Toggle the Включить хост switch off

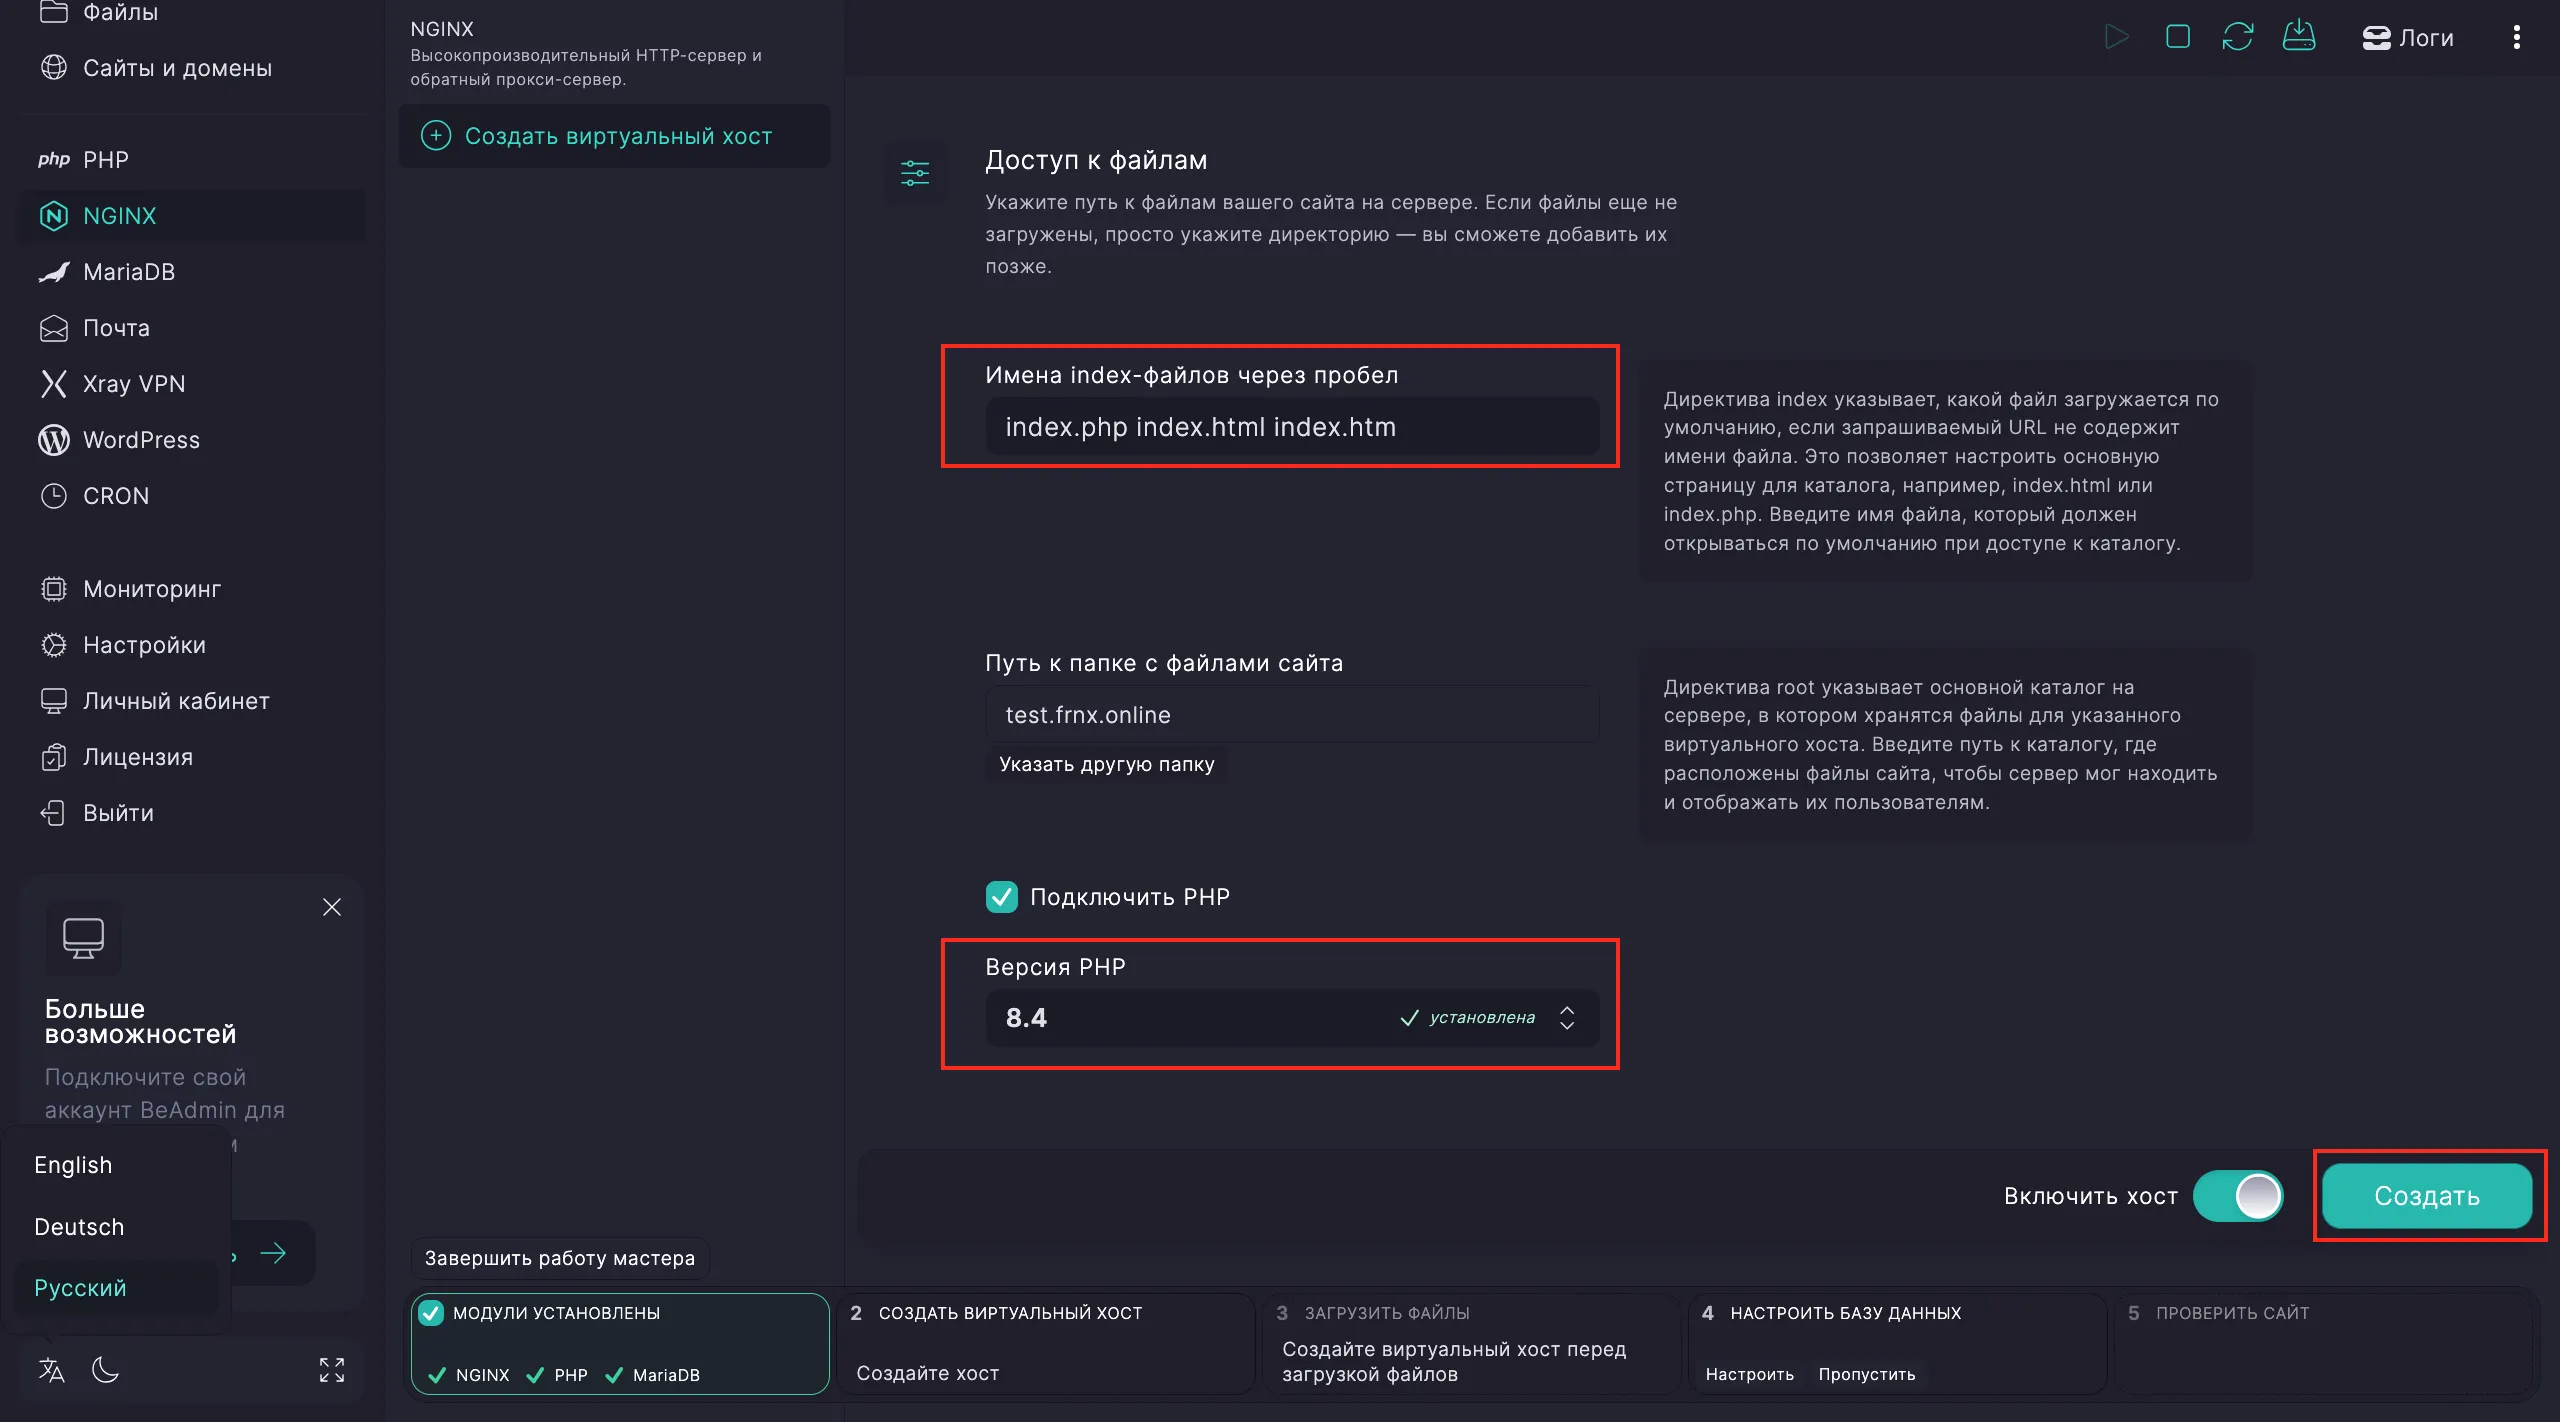pyautogui.click(x=2239, y=1196)
